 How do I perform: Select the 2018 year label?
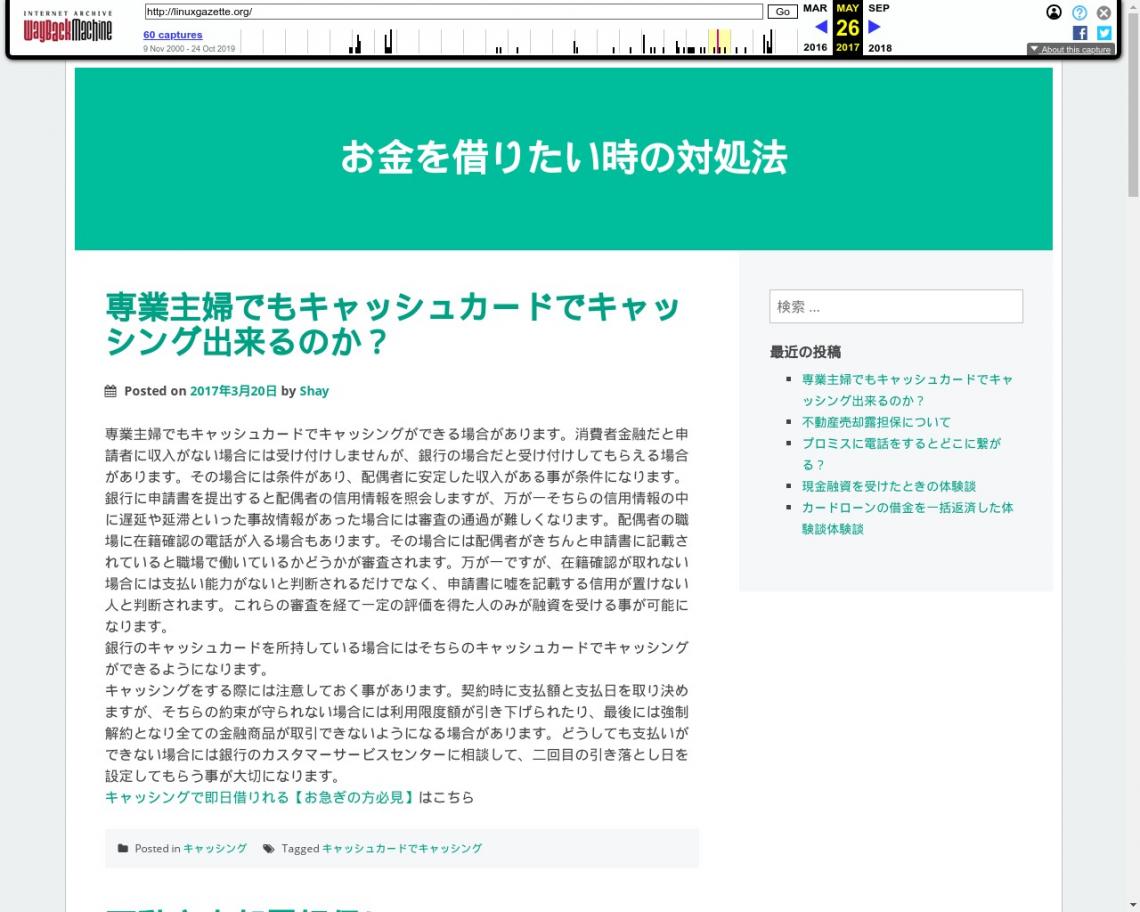[x=880, y=48]
